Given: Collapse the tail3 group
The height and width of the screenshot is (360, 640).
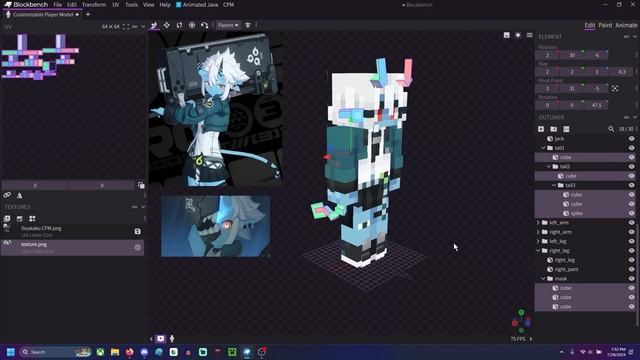Looking at the screenshot, I should 554,185.
